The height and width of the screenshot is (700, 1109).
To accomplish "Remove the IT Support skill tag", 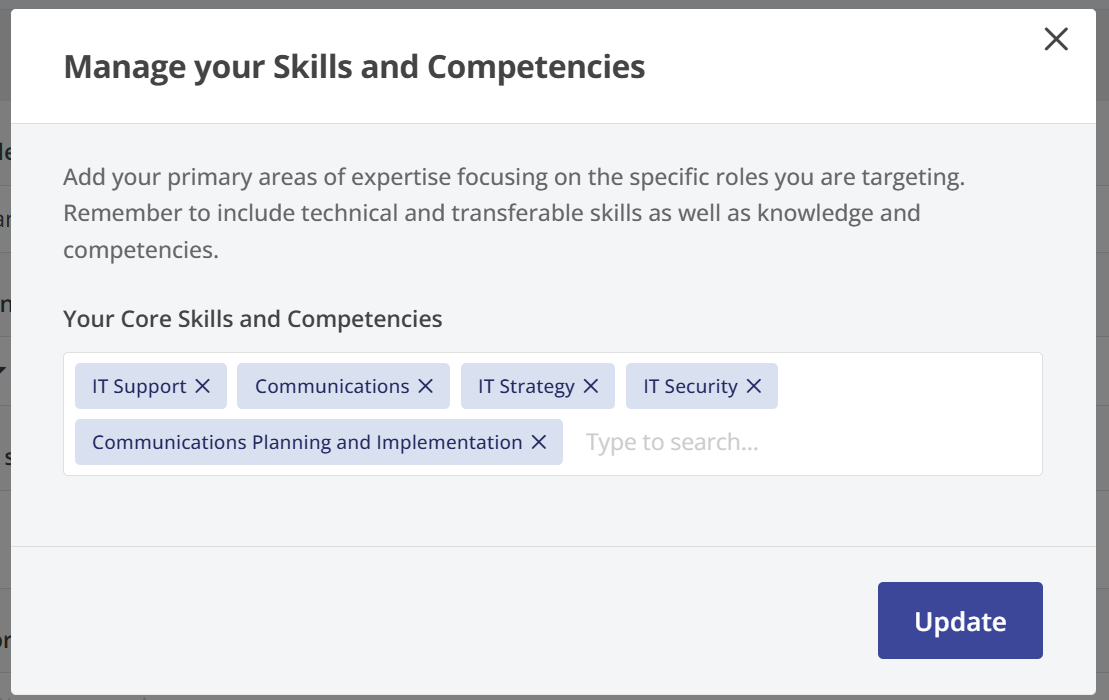I will point(202,386).
